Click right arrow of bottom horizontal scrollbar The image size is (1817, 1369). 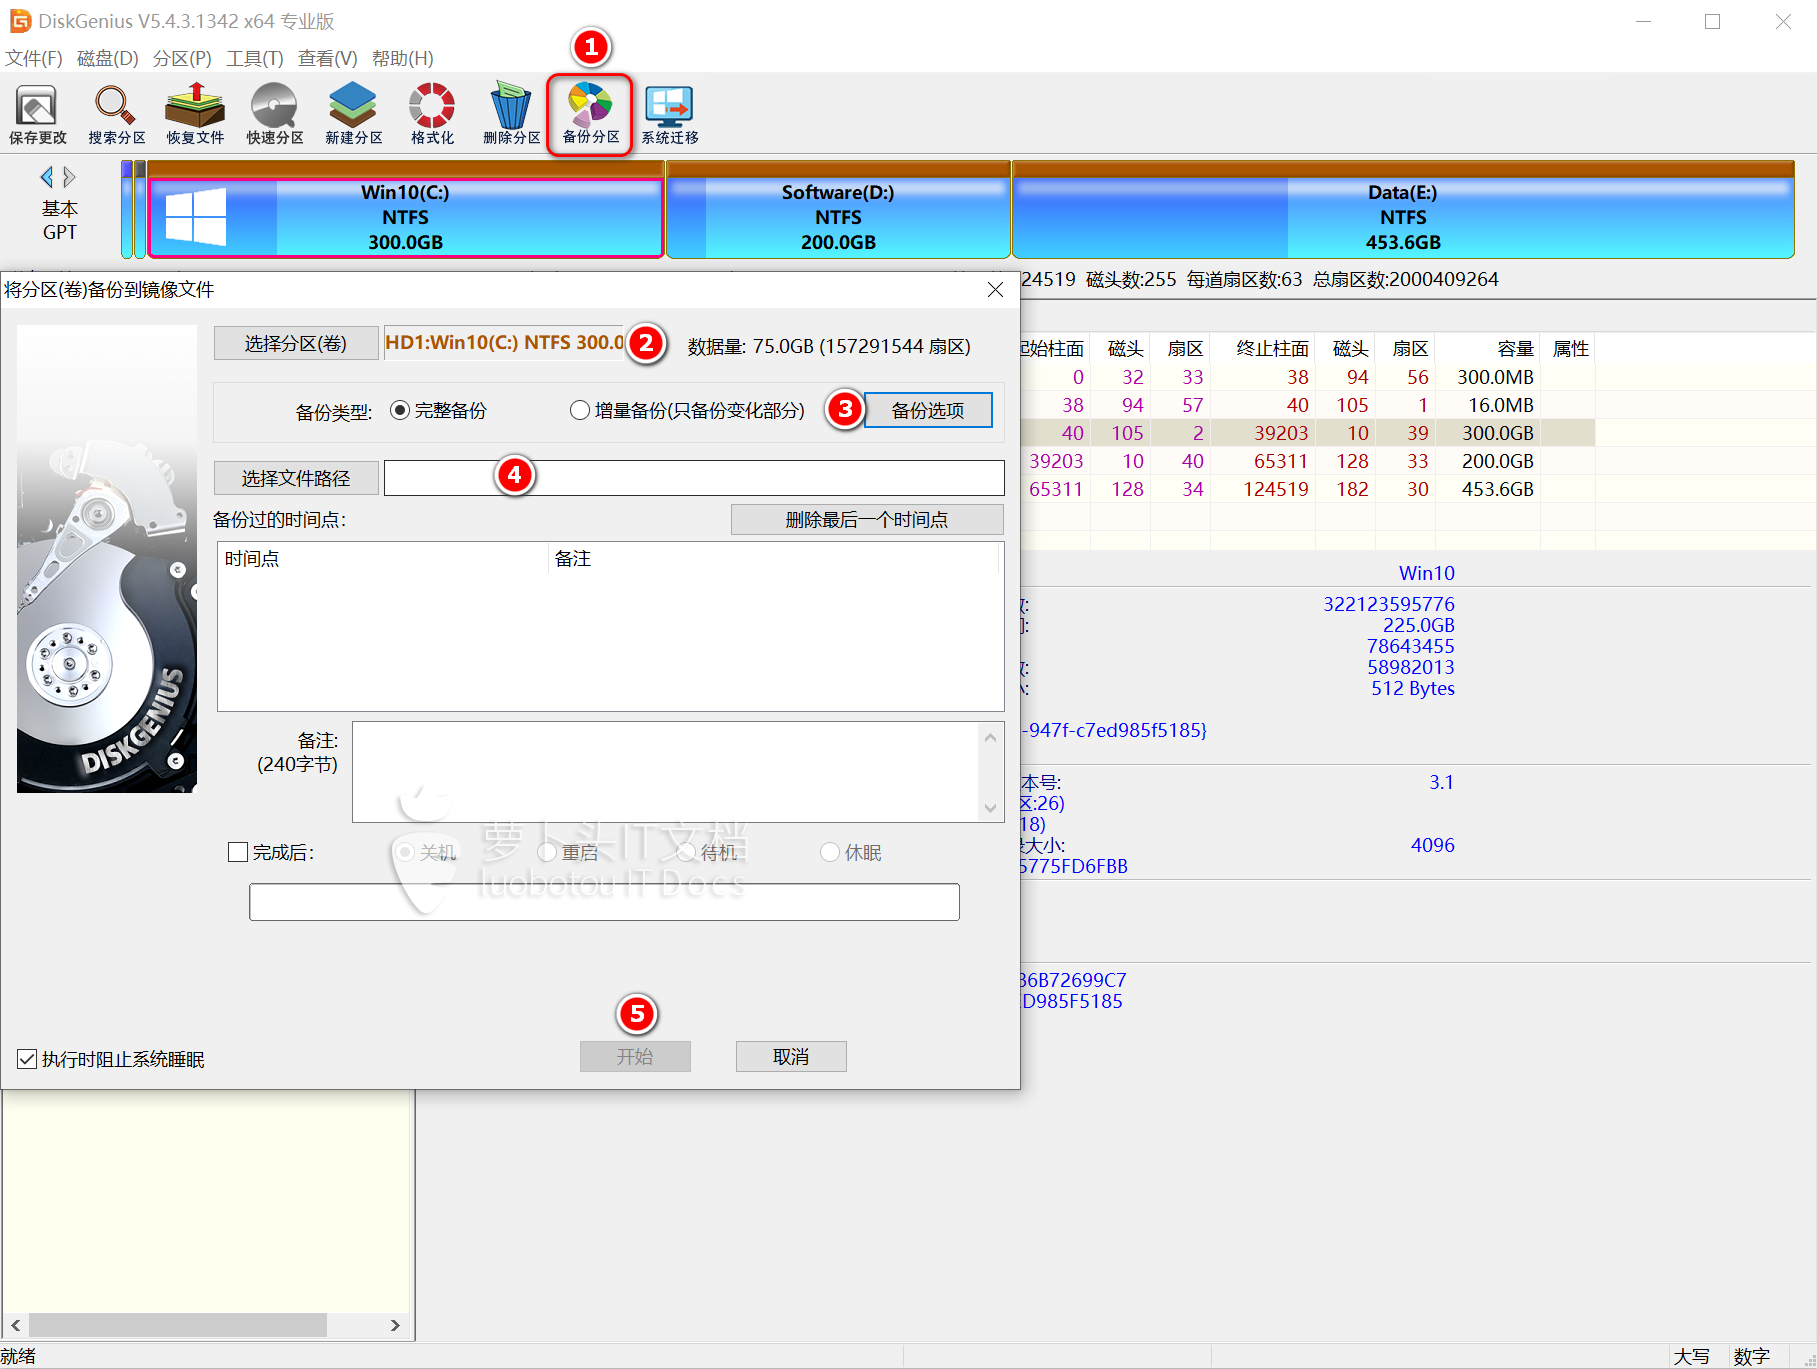coord(395,1325)
